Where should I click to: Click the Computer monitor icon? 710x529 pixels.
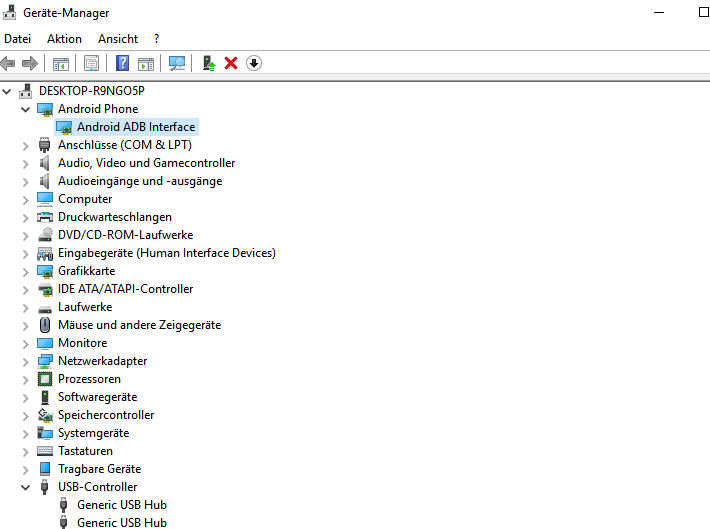45,199
